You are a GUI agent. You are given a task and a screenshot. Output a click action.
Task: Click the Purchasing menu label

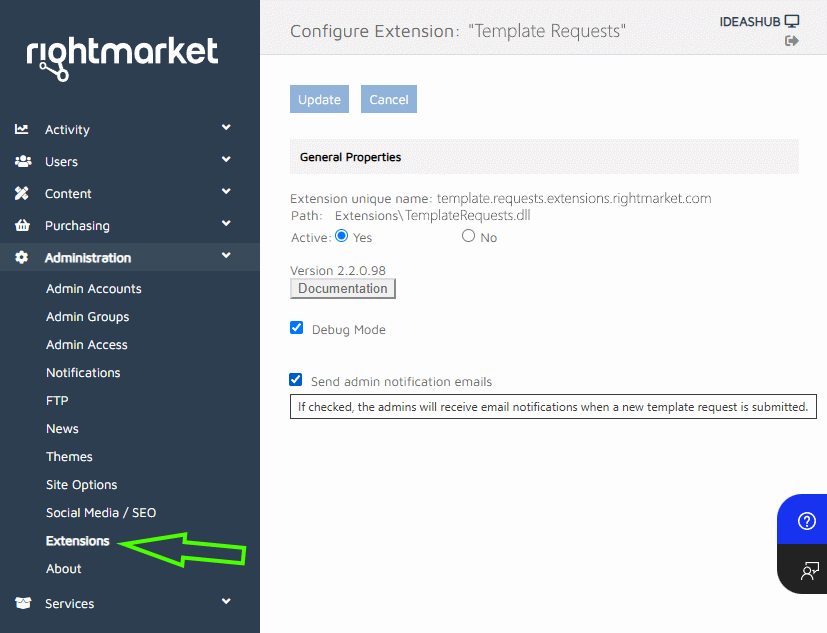[77, 226]
